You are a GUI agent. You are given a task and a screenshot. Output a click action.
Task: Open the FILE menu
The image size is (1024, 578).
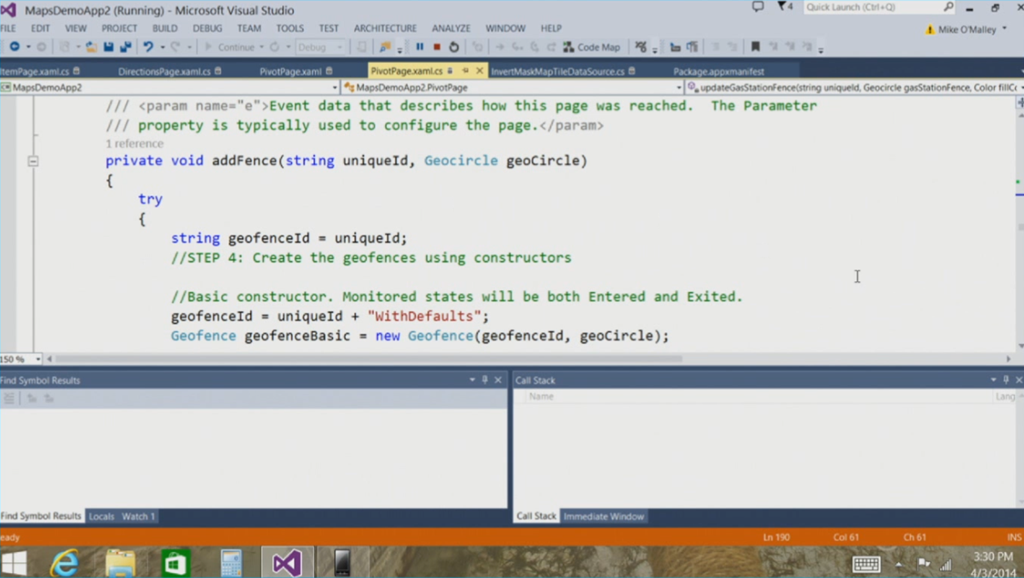8,28
